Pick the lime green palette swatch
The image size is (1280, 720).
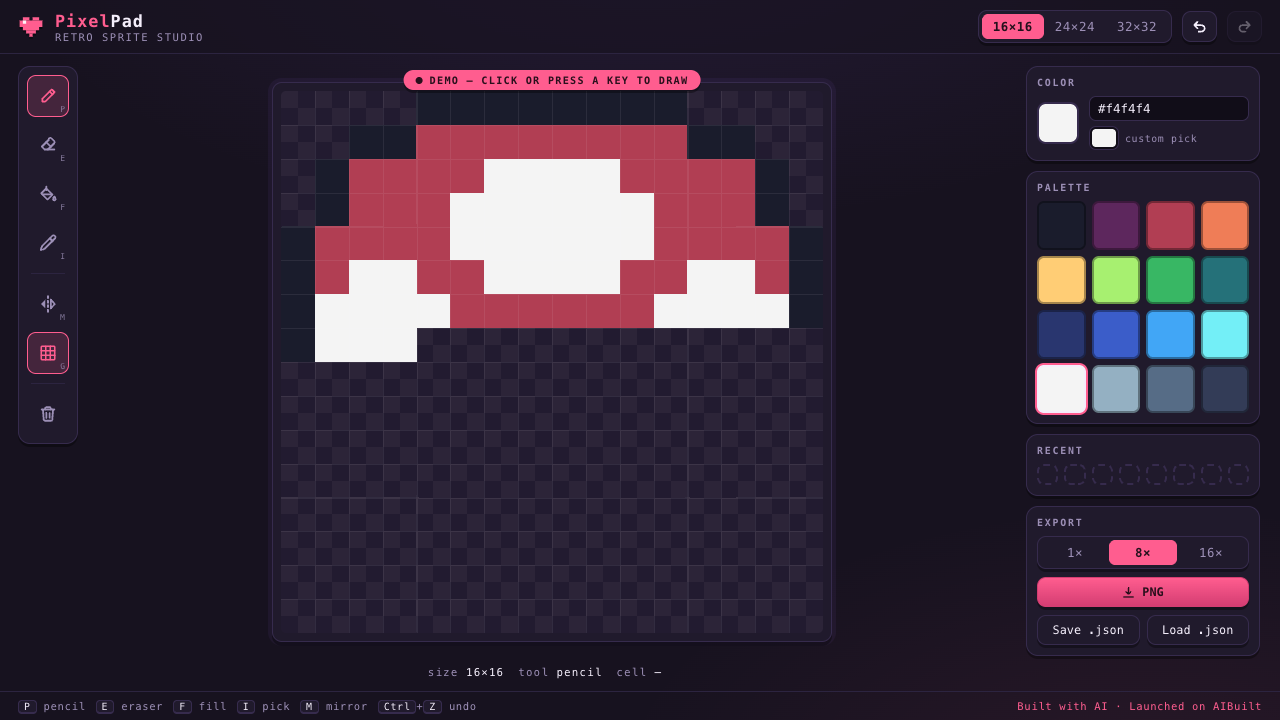(x=1116, y=280)
